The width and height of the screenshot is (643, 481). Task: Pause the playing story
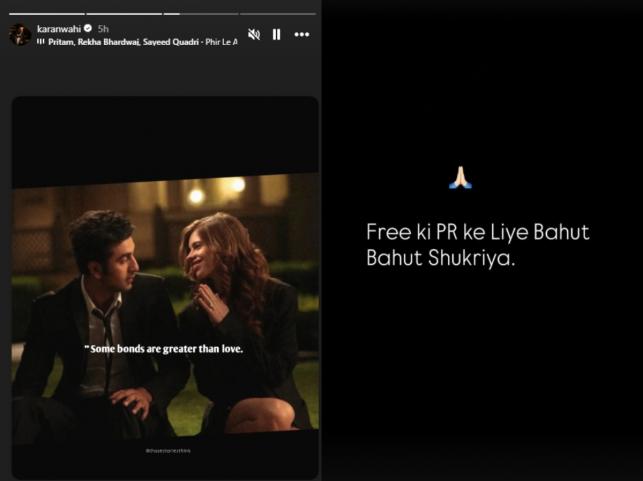[277, 34]
